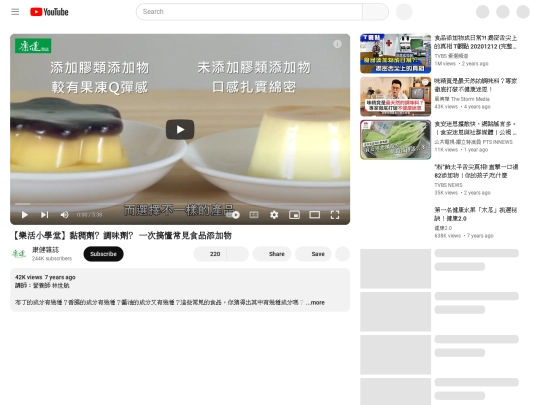Toggle closed captions CC button

[254, 215]
